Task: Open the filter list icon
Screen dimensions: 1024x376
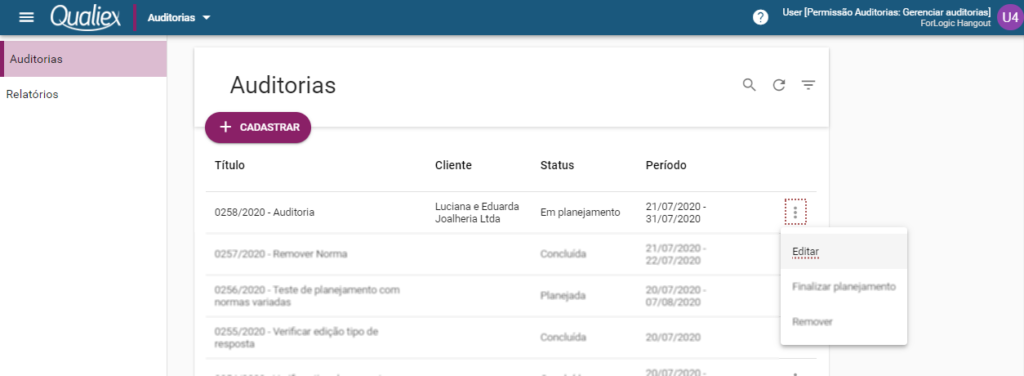Action: [x=808, y=85]
